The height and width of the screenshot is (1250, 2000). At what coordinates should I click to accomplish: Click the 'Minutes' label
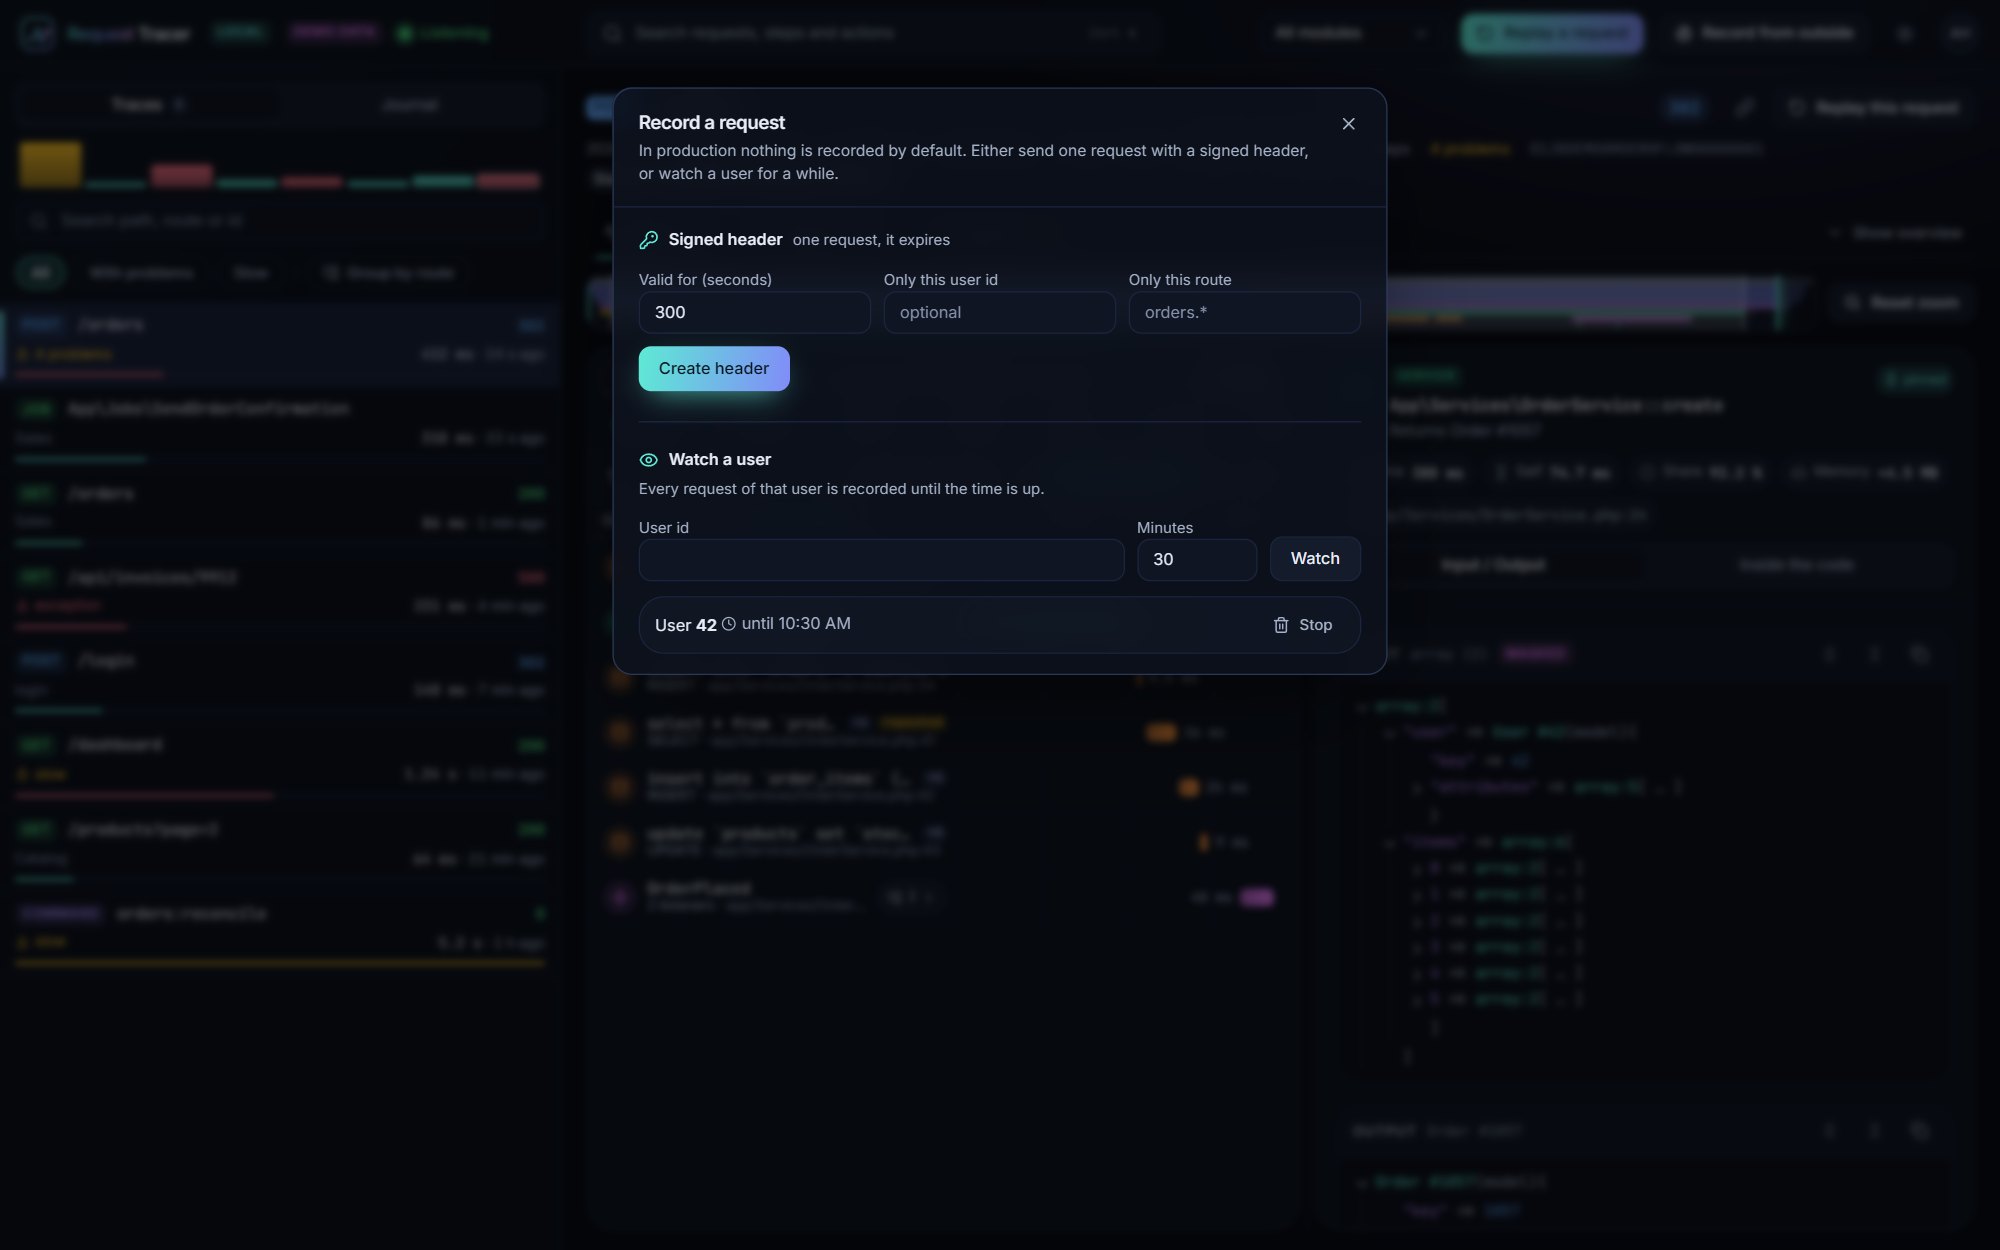(x=1165, y=528)
